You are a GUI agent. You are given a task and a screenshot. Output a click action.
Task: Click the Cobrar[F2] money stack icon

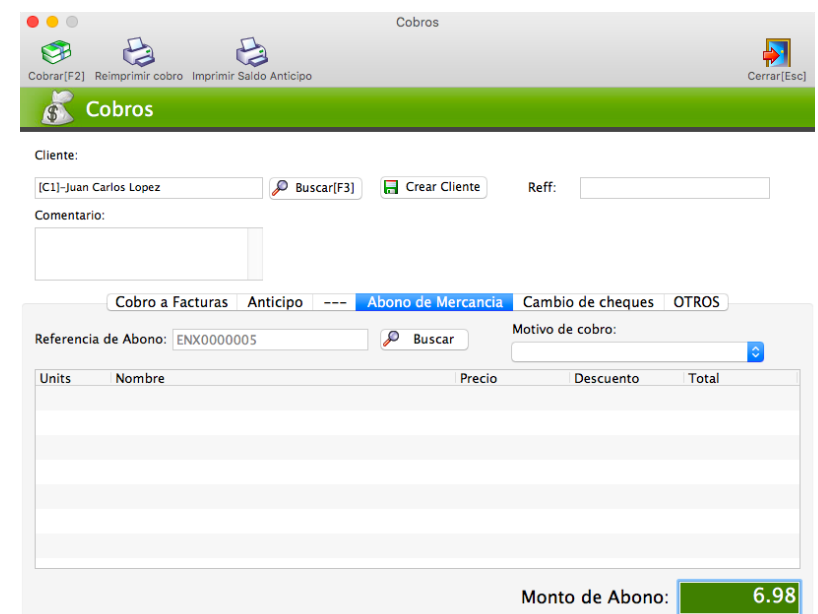click(56, 52)
